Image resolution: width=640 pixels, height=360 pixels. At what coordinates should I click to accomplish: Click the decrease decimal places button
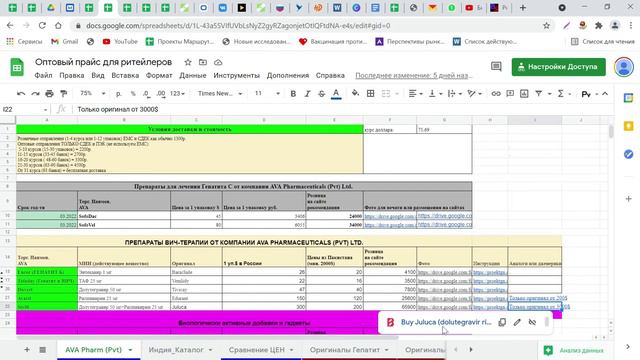coord(147,94)
